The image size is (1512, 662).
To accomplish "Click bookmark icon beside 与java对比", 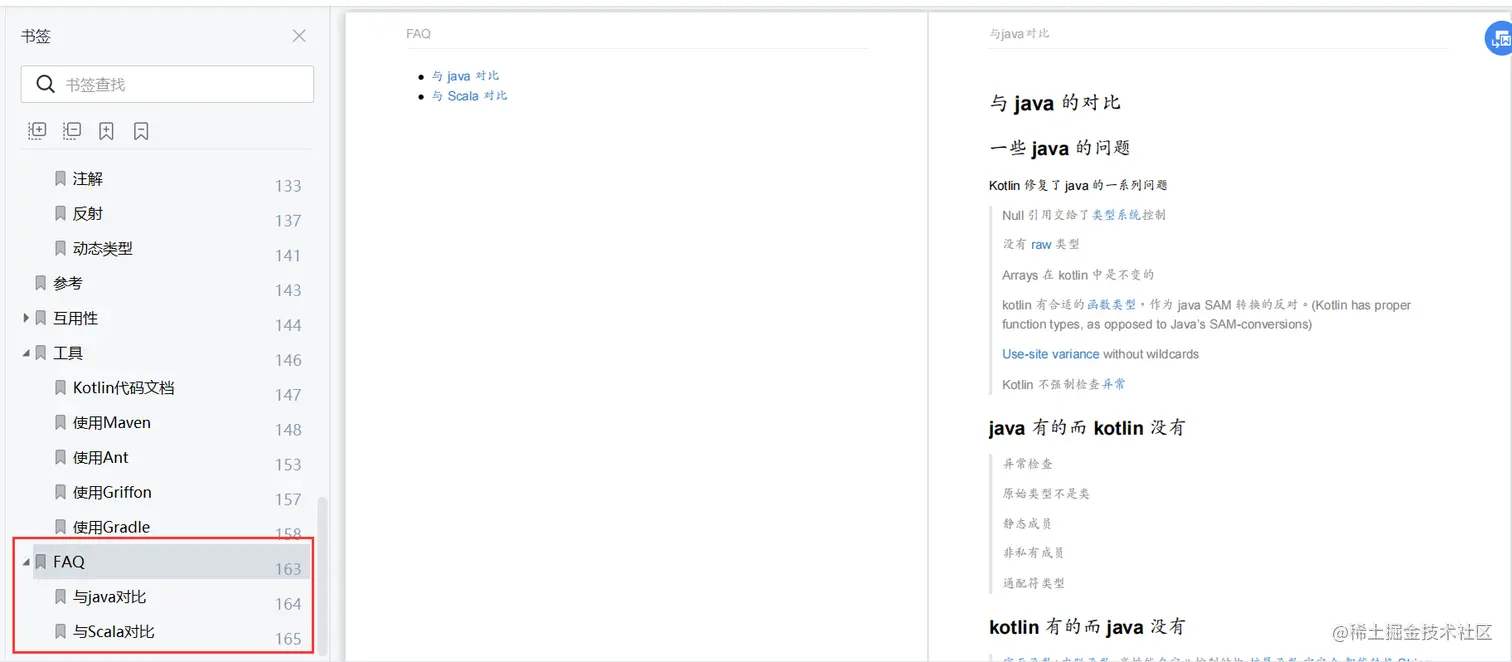I will [x=60, y=597].
